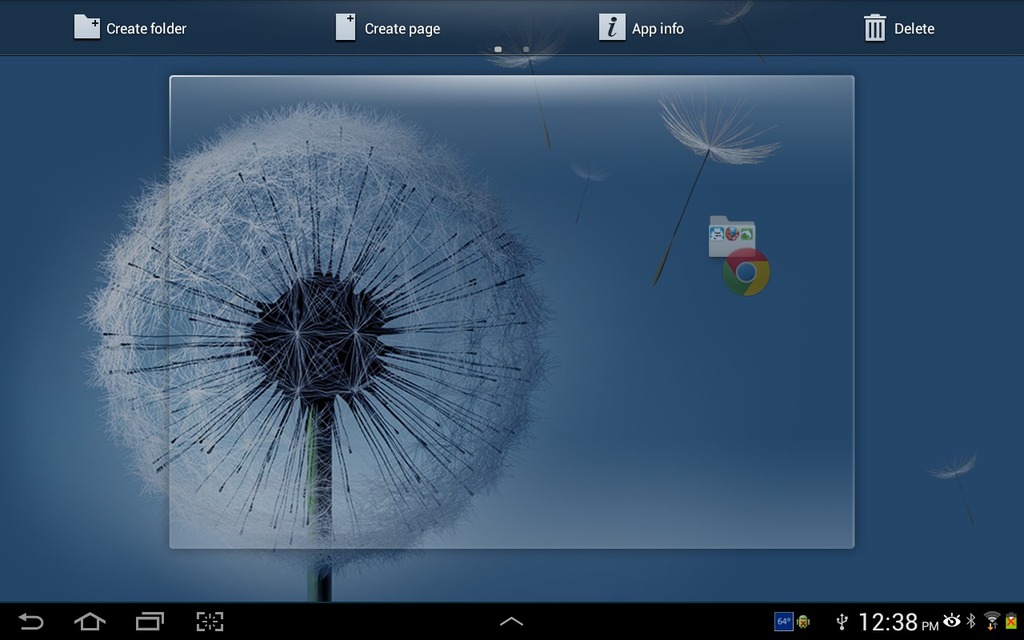This screenshot has width=1024, height=640.
Task: Select the dragged Chrome app icon
Action: tap(746, 272)
